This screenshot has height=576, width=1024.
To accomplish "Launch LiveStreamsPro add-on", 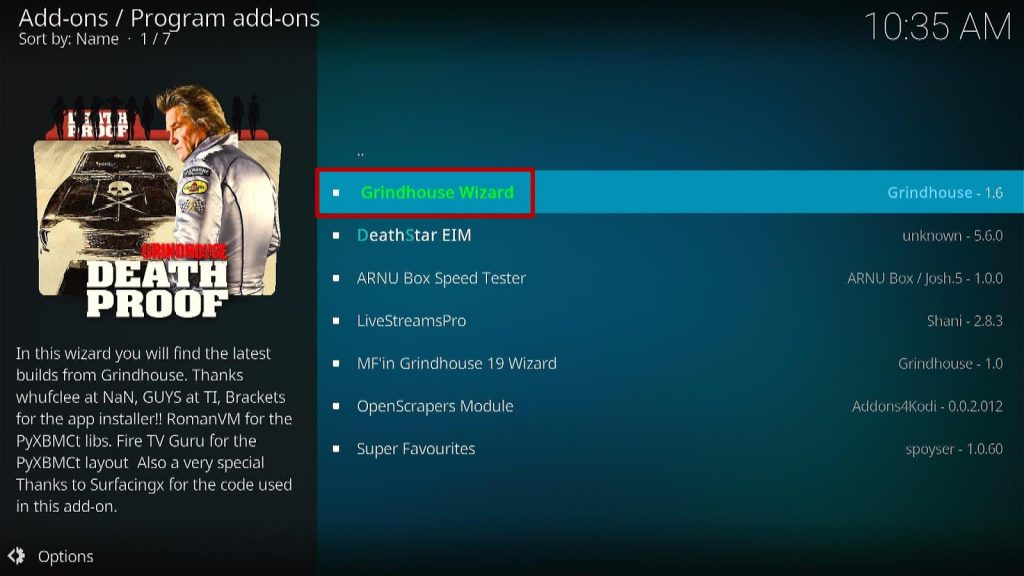I will [670, 321].
